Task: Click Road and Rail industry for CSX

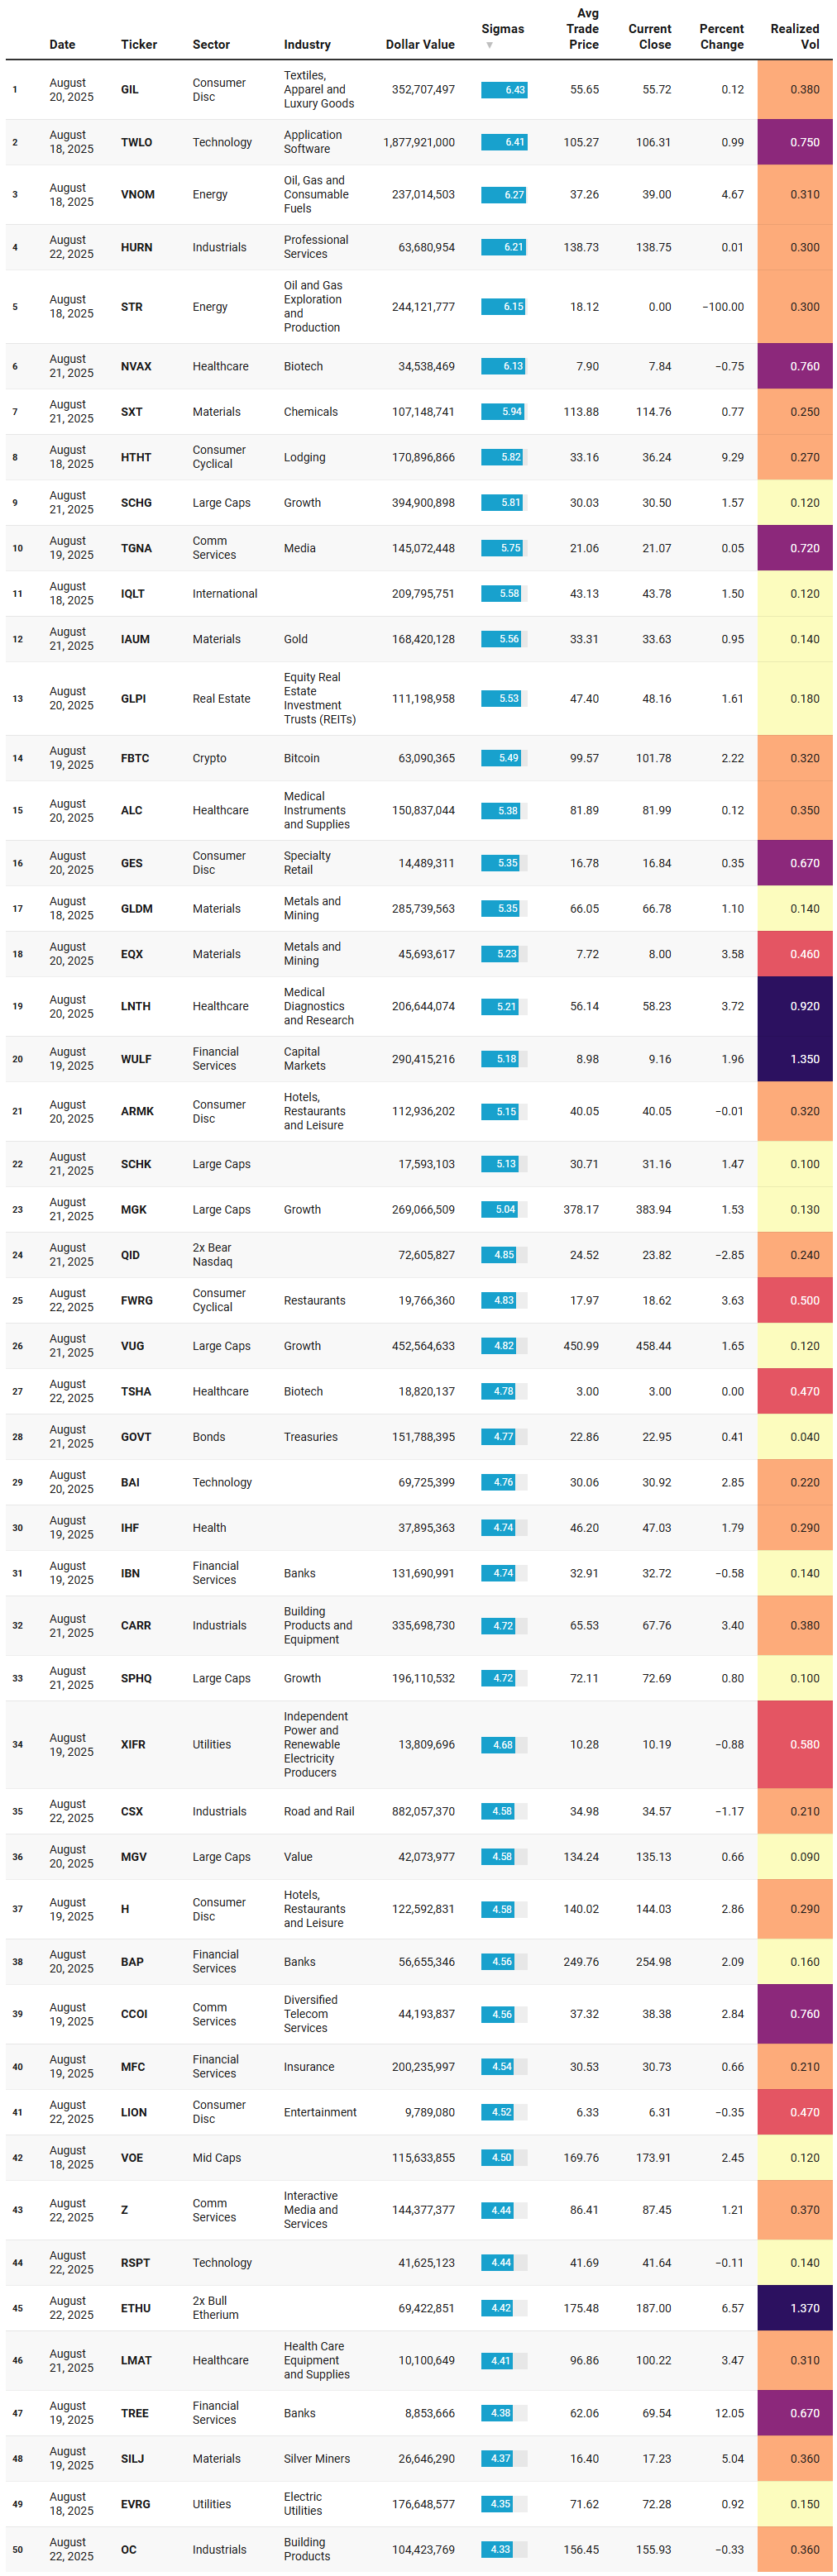Action: [x=318, y=1812]
